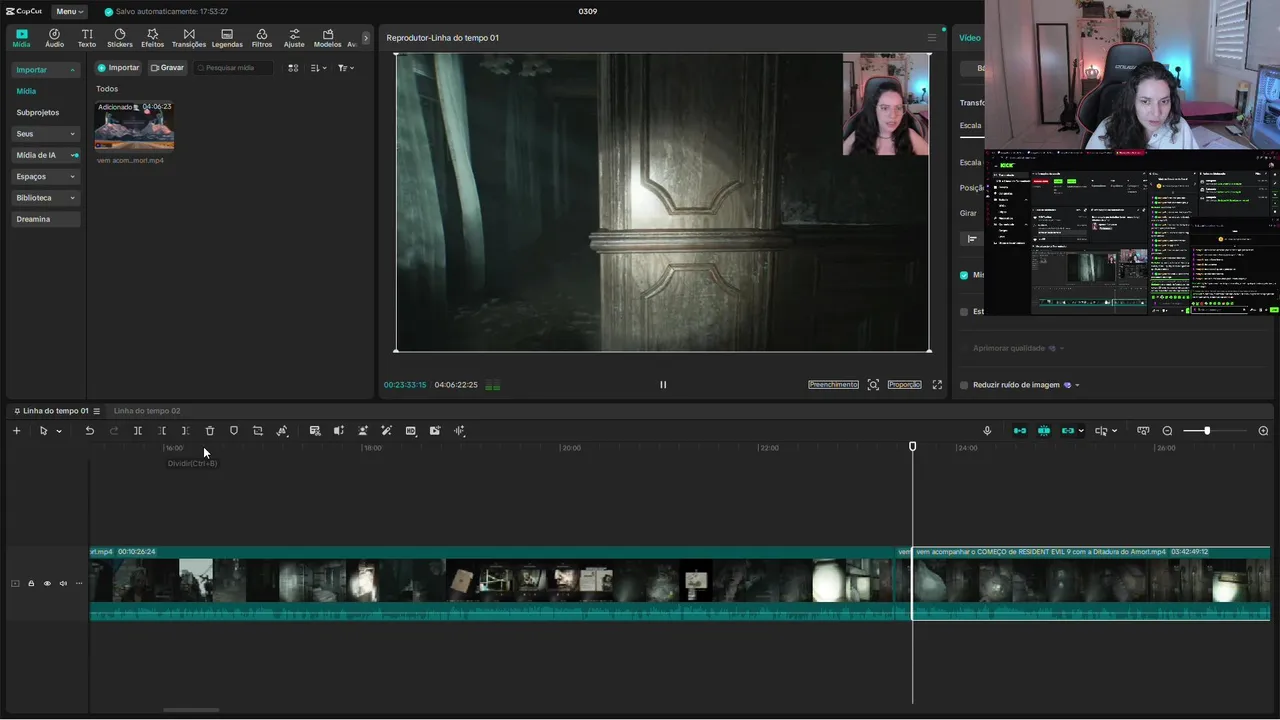Expand the Seus section

click(45, 134)
